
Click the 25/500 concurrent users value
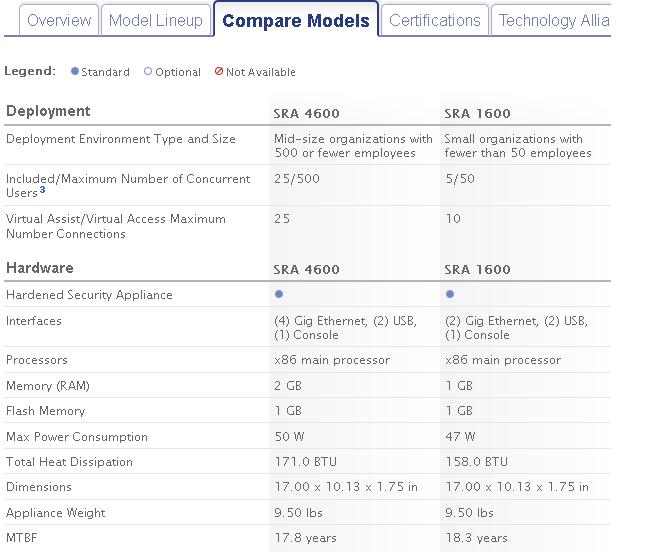[297, 179]
